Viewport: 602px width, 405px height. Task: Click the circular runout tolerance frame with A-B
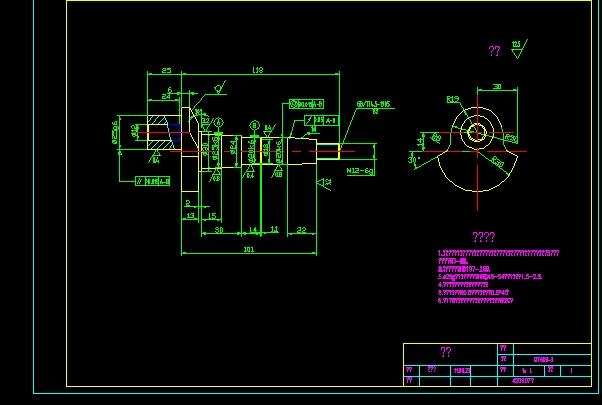[x=321, y=121]
